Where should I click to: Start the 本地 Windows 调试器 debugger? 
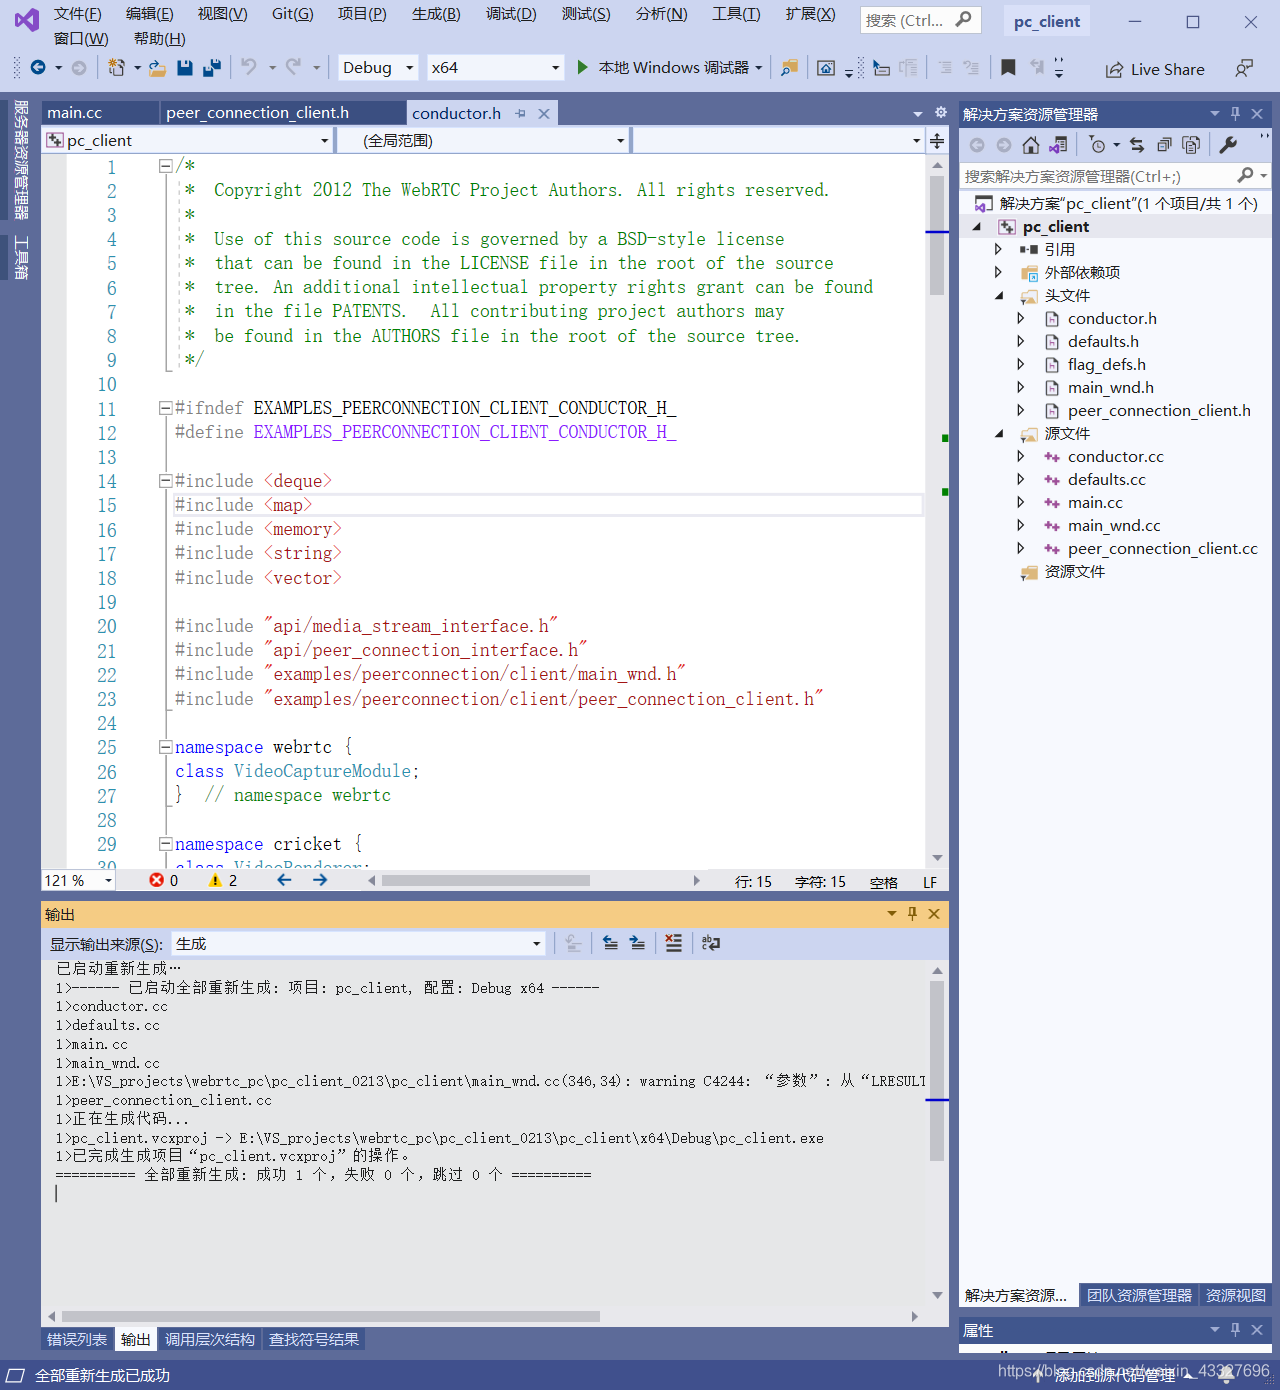[x=663, y=67]
